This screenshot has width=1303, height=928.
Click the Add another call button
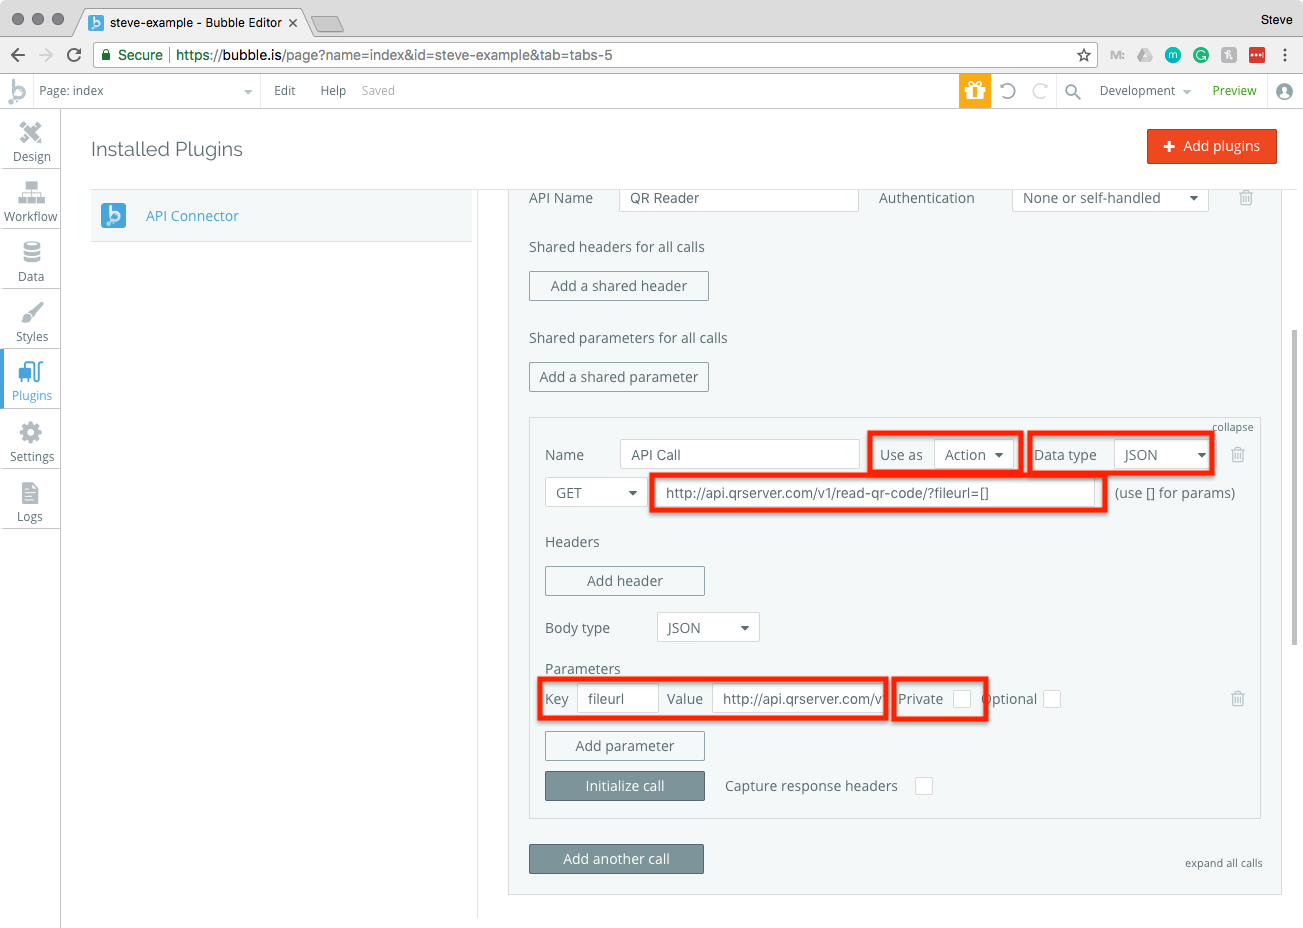click(616, 859)
